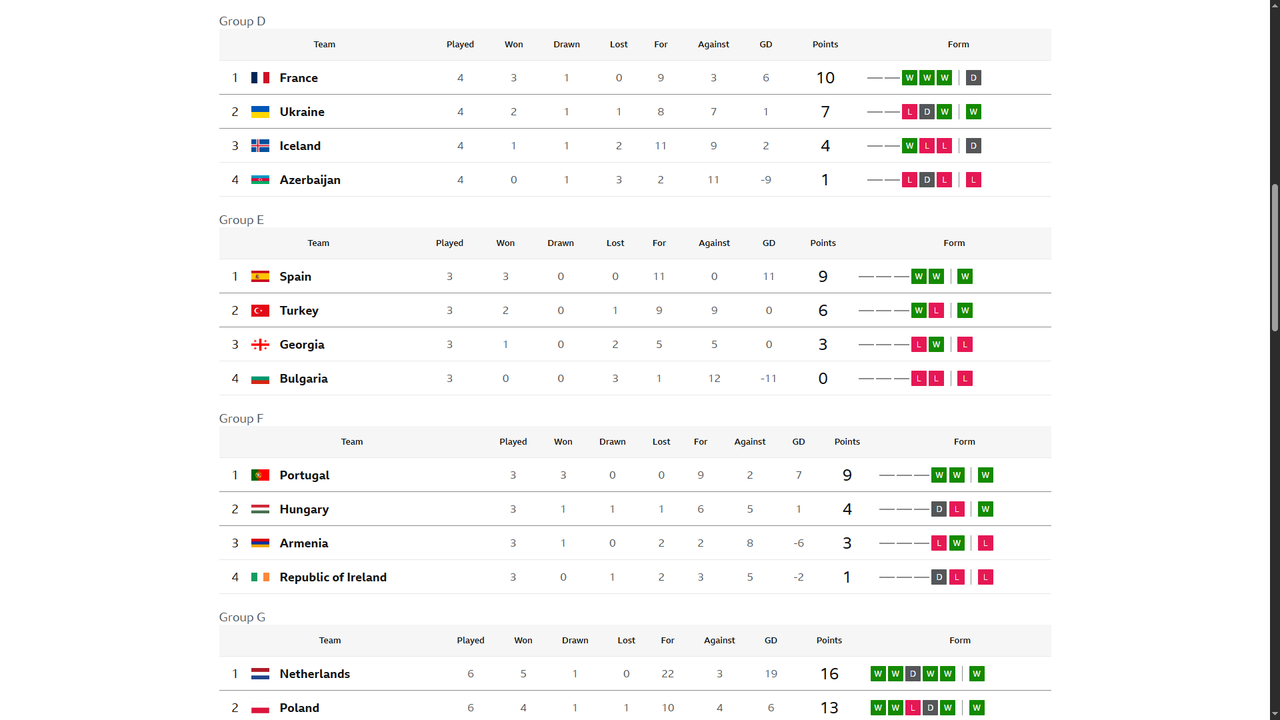Screen dimensions: 1280x720
Task: Click Bulgaria's latest form result L badge
Action: click(x=965, y=379)
